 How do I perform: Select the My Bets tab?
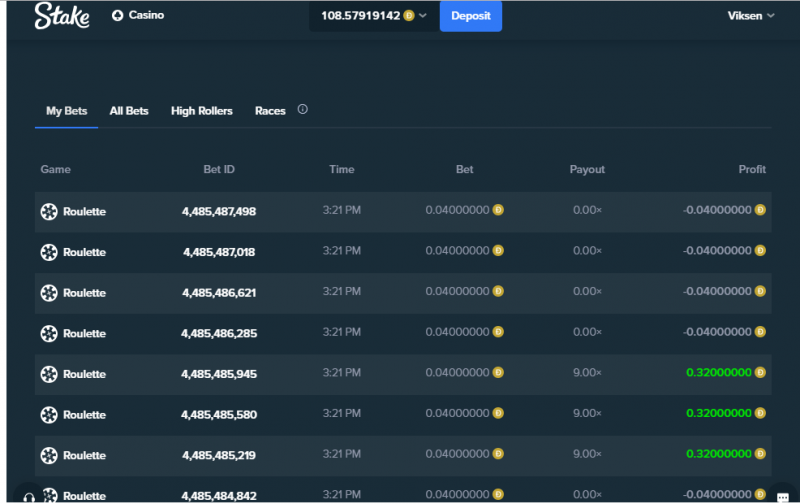pyautogui.click(x=66, y=111)
